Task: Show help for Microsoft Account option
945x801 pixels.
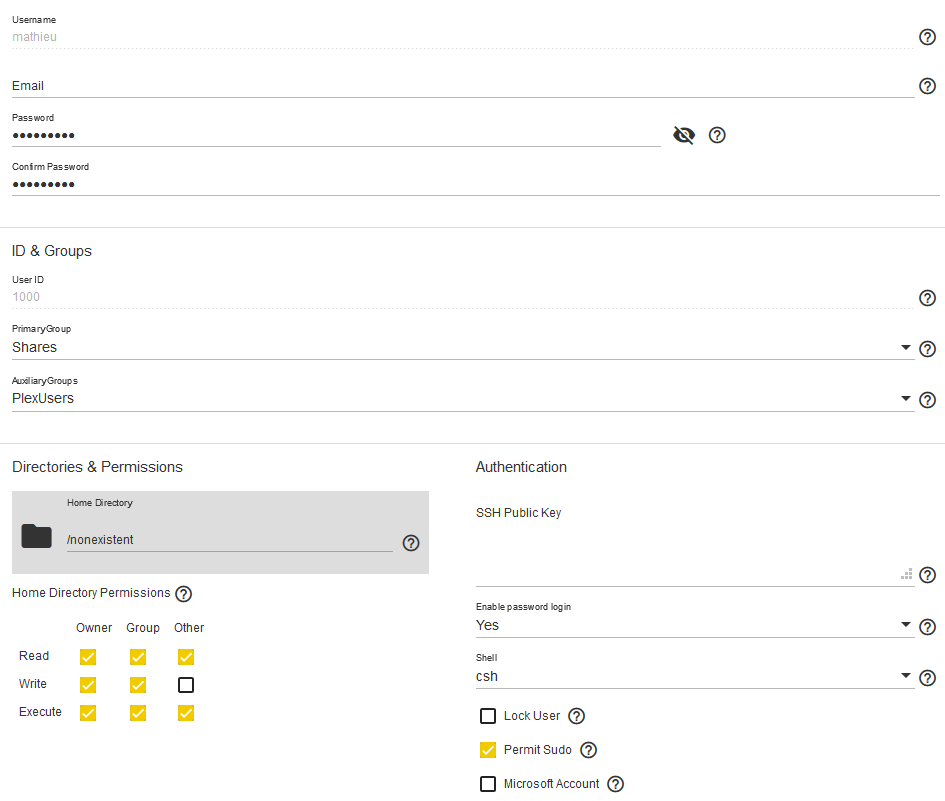Action: coord(615,784)
